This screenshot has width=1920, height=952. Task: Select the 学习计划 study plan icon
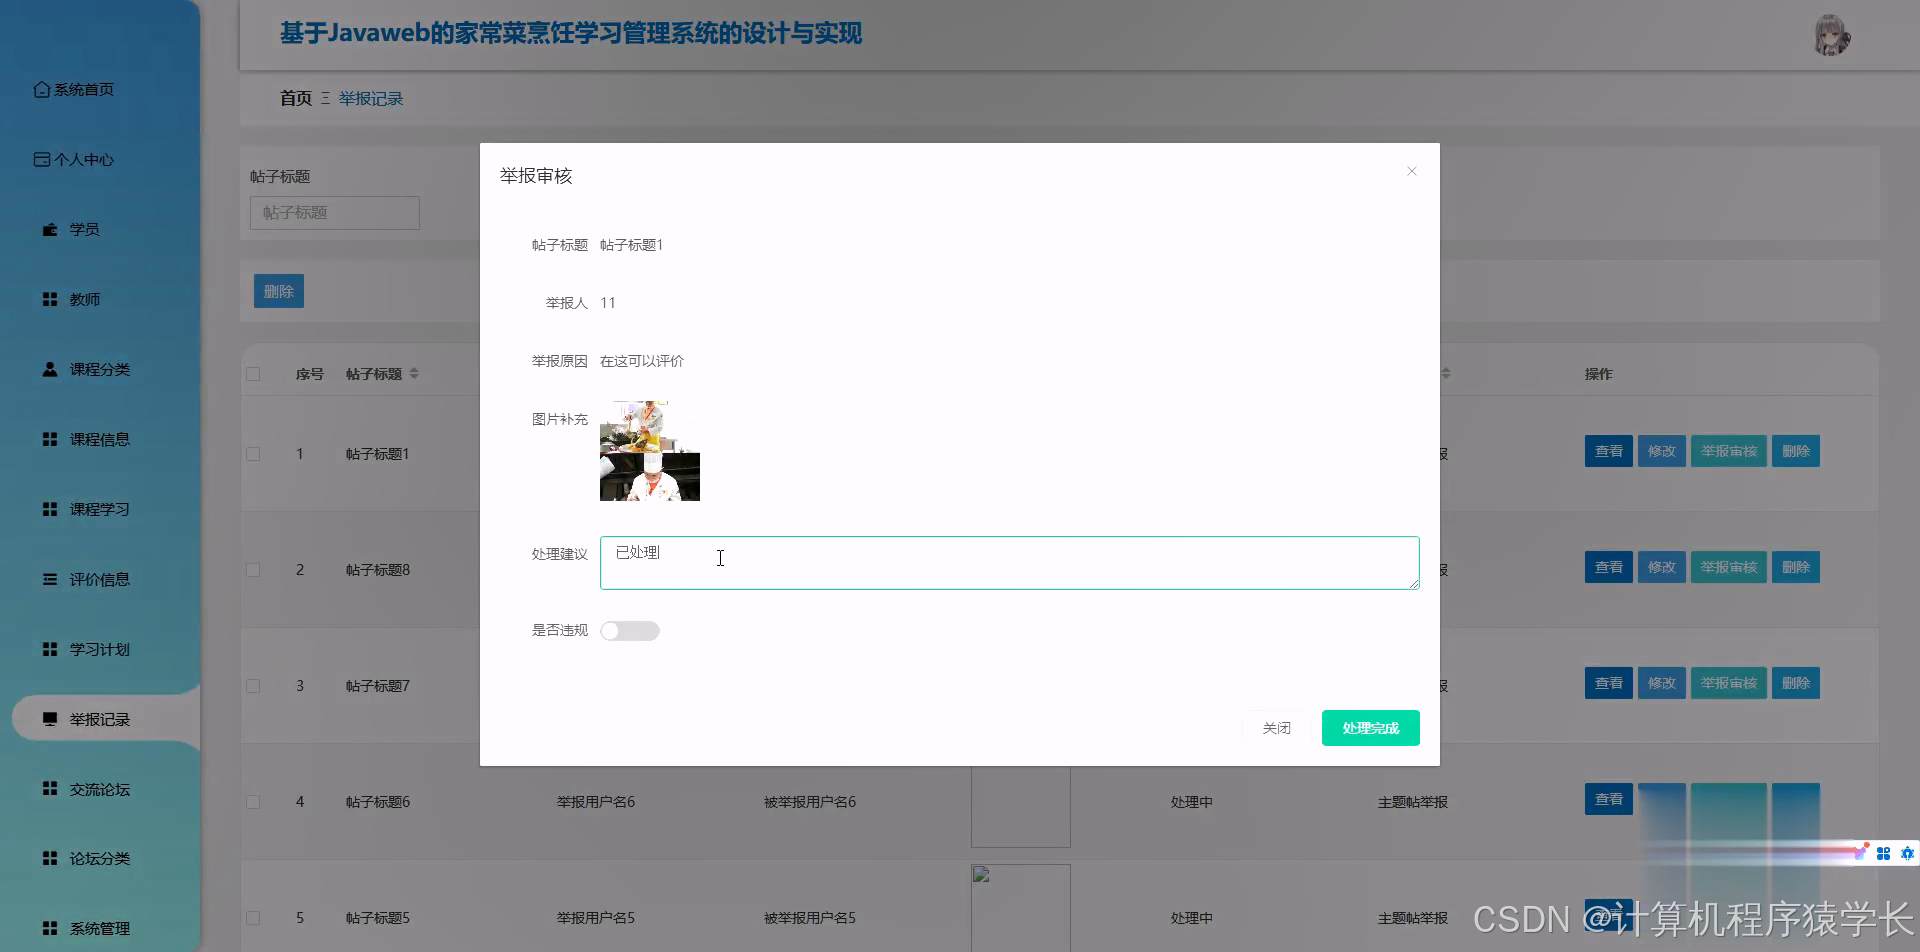(49, 648)
